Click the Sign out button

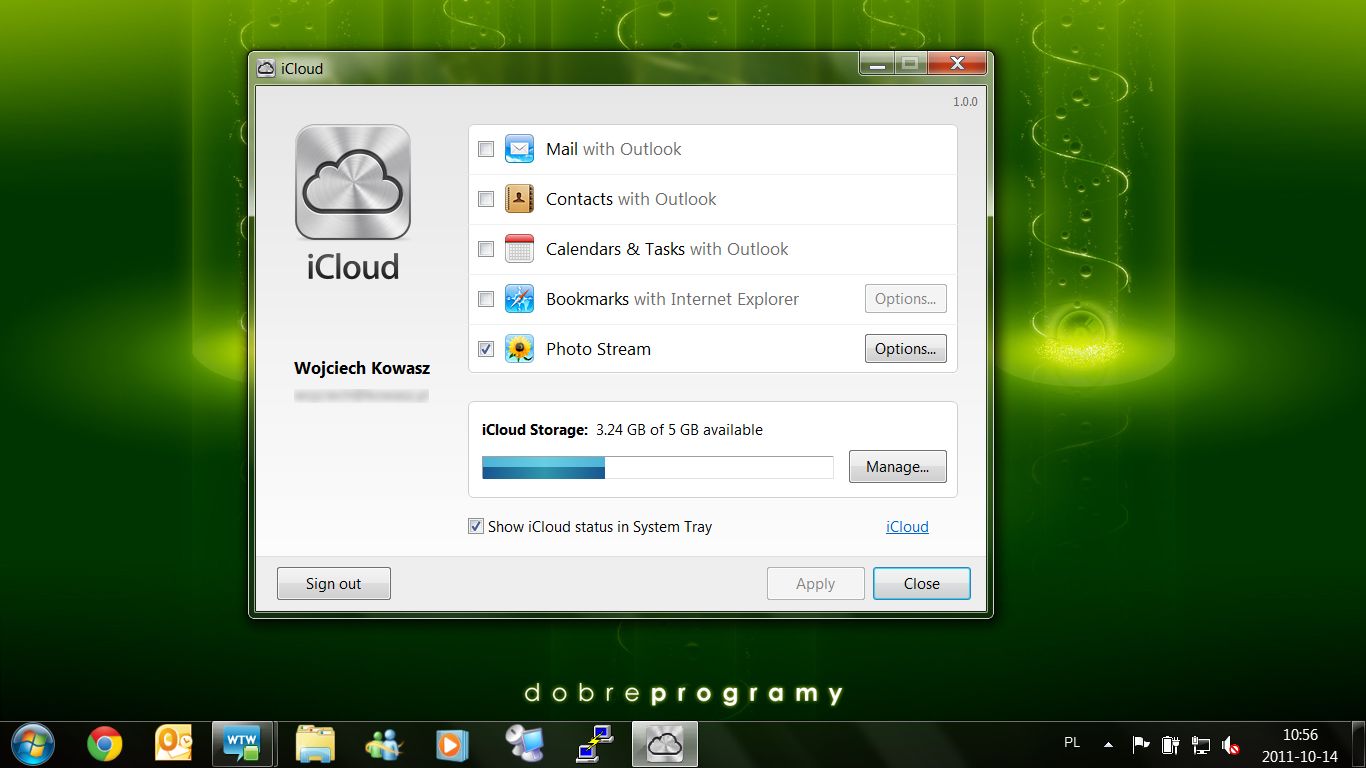click(x=334, y=584)
